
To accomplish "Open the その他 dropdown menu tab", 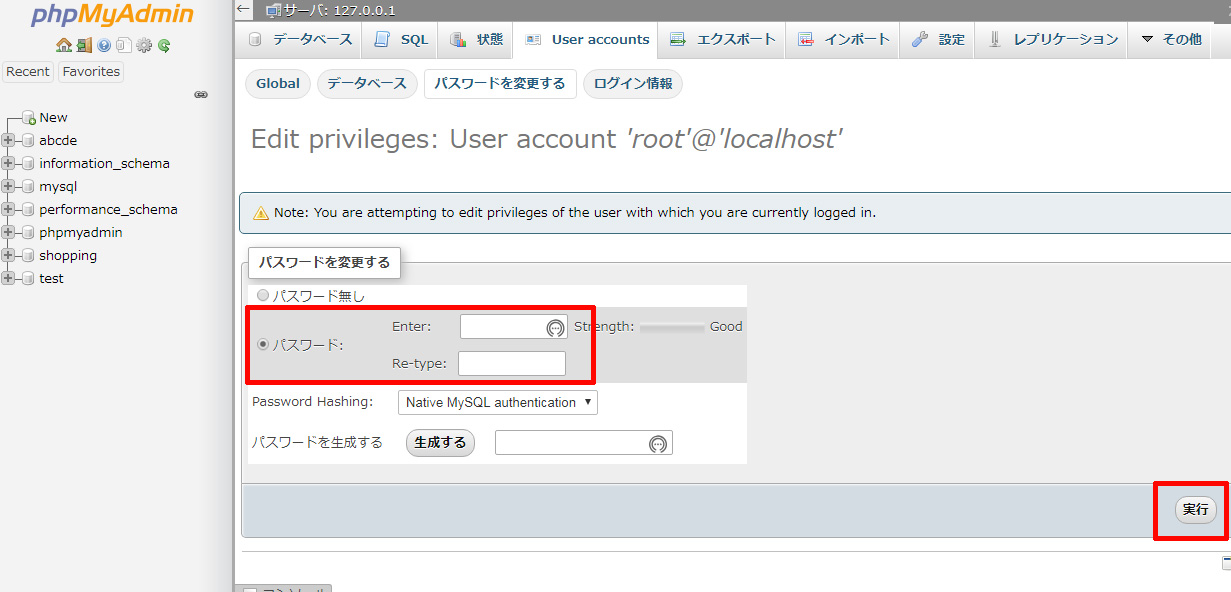I will point(1171,40).
